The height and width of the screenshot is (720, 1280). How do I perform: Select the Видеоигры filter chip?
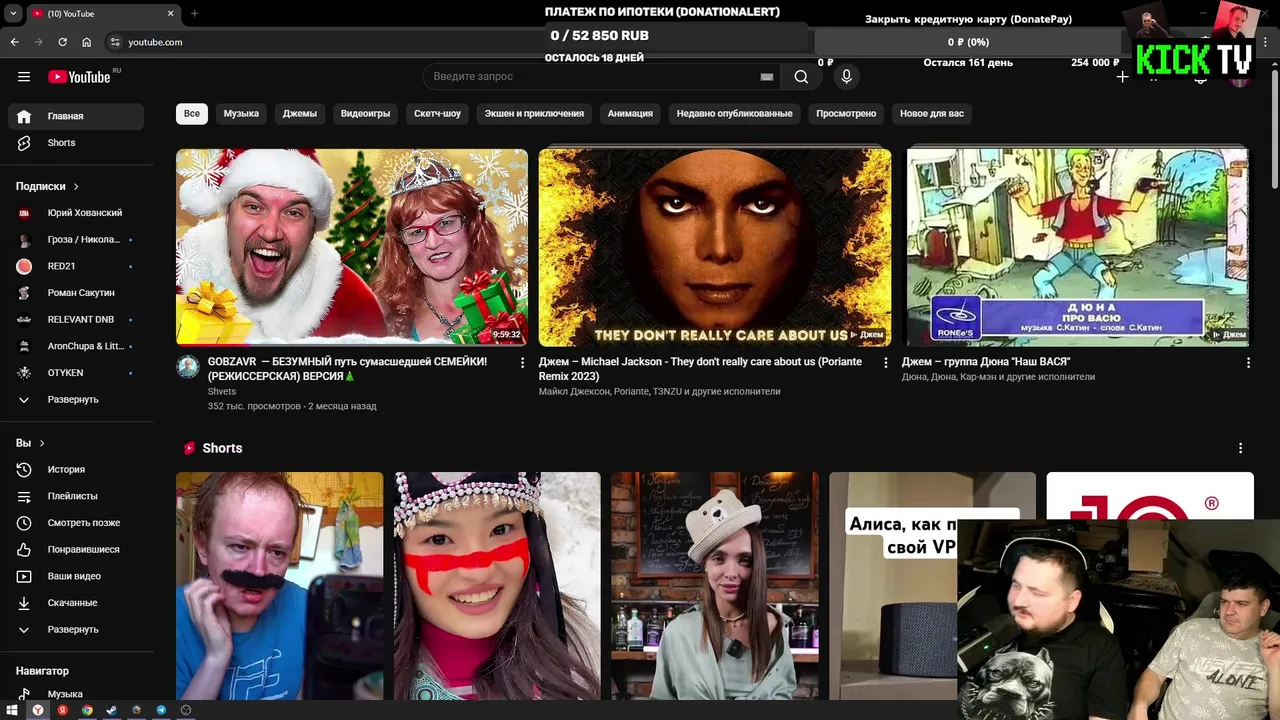[x=365, y=113]
